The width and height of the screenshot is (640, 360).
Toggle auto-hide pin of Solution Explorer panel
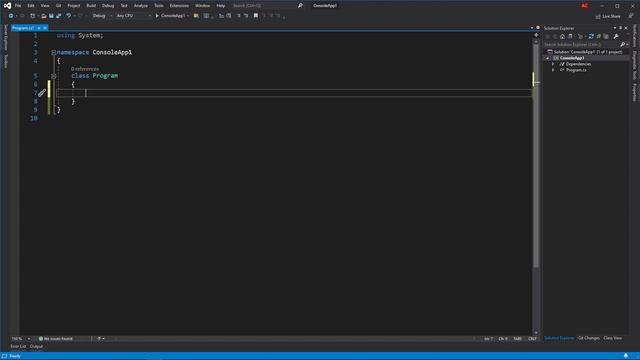pos(620,28)
